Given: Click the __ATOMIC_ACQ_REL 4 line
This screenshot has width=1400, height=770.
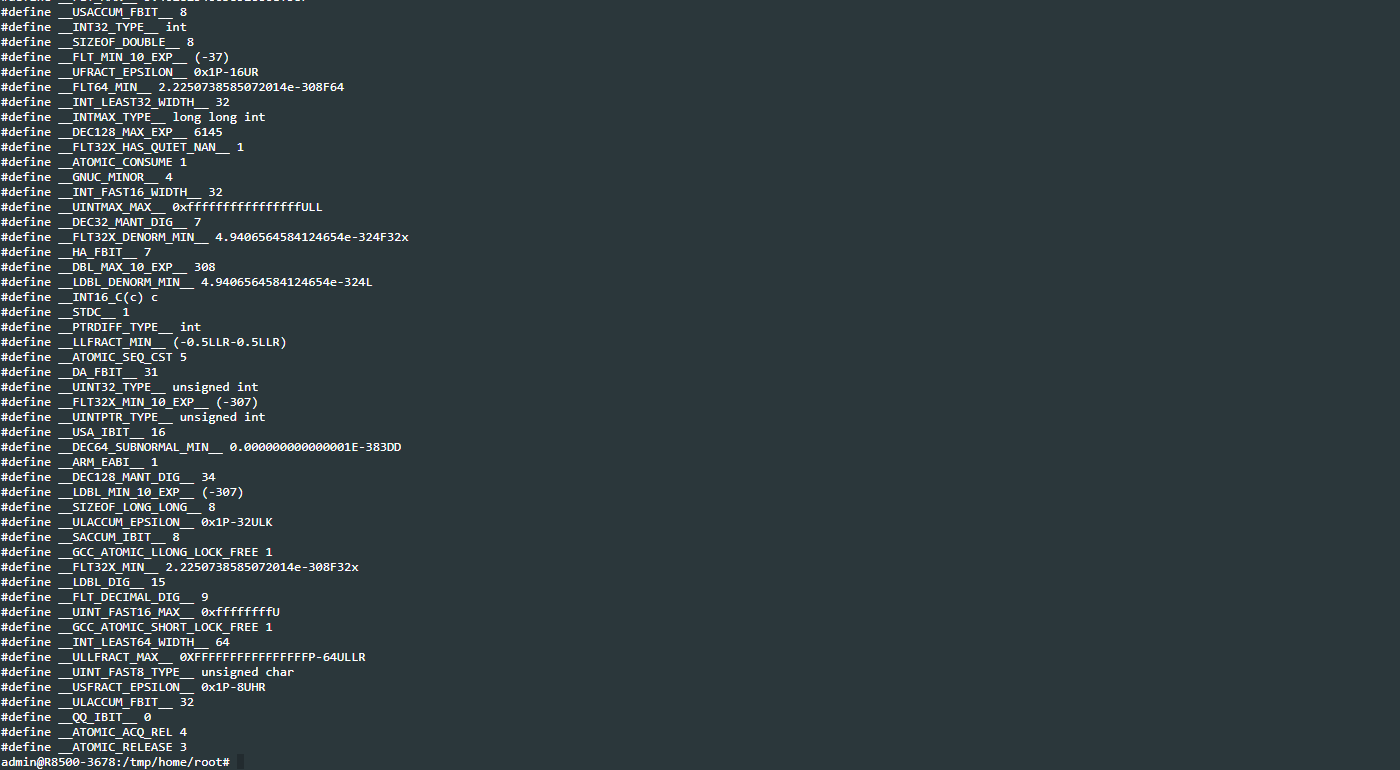Looking at the screenshot, I should click(94, 732).
